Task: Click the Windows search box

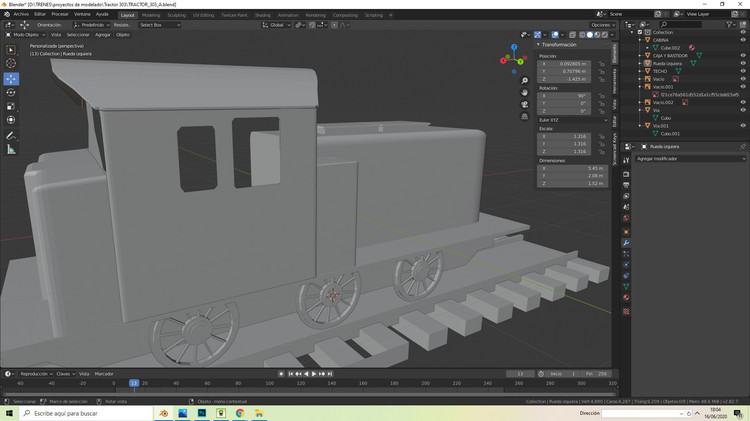Action: click(x=86, y=413)
